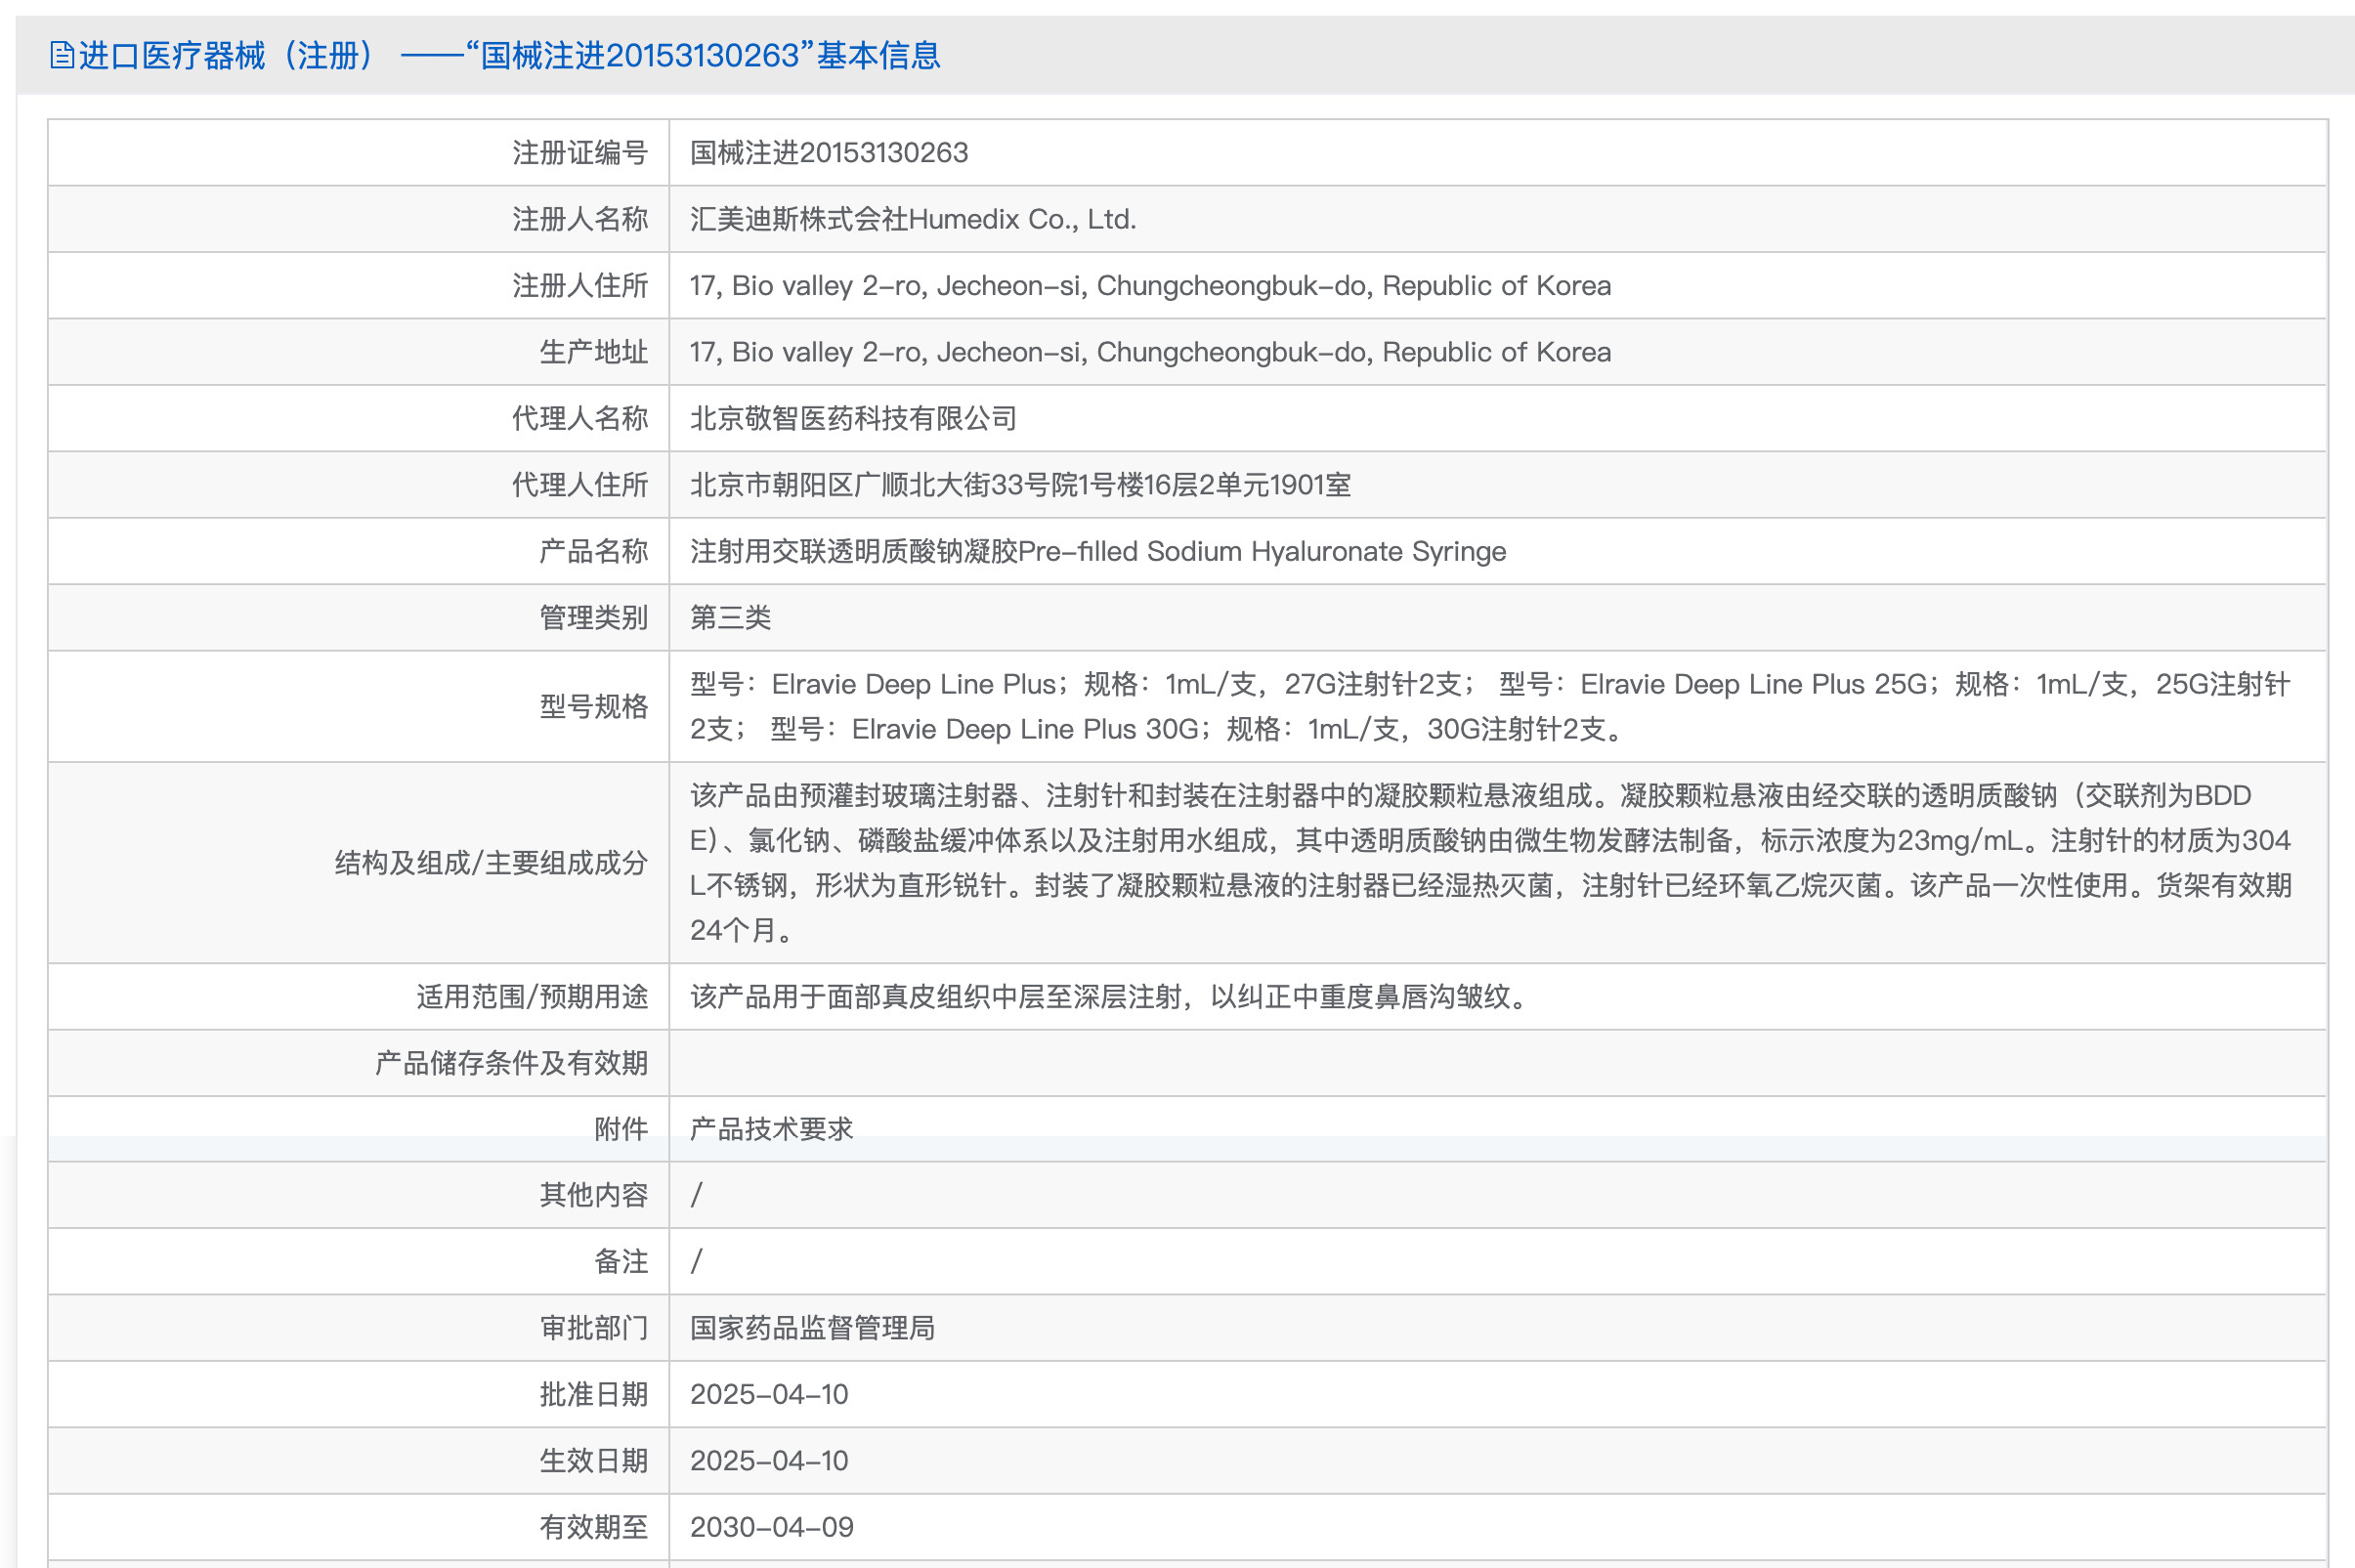The image size is (2355, 1568).
Task: Click the 注册人住所 address value
Action: tap(1149, 286)
